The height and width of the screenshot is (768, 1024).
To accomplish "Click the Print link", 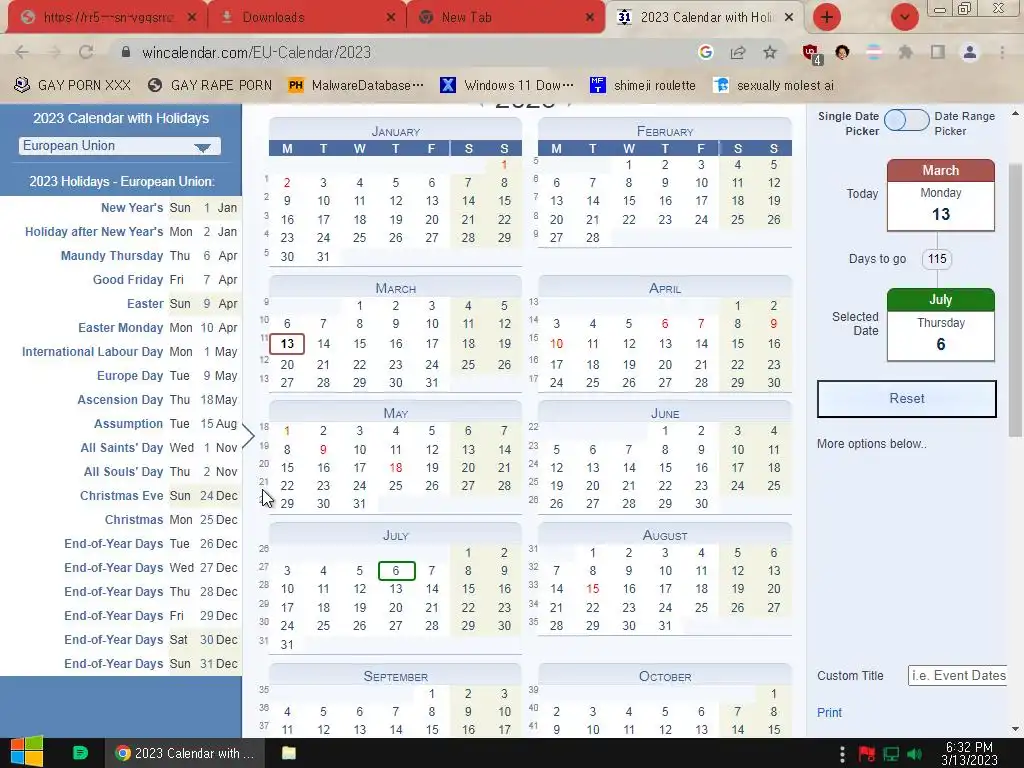I will coord(829,712).
